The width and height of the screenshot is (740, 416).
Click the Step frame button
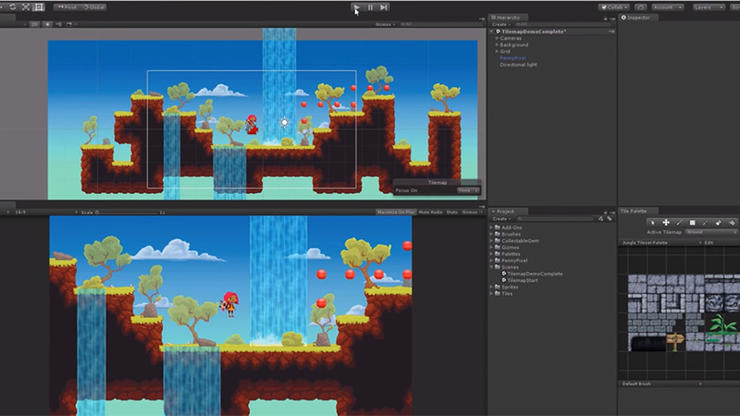[x=384, y=7]
